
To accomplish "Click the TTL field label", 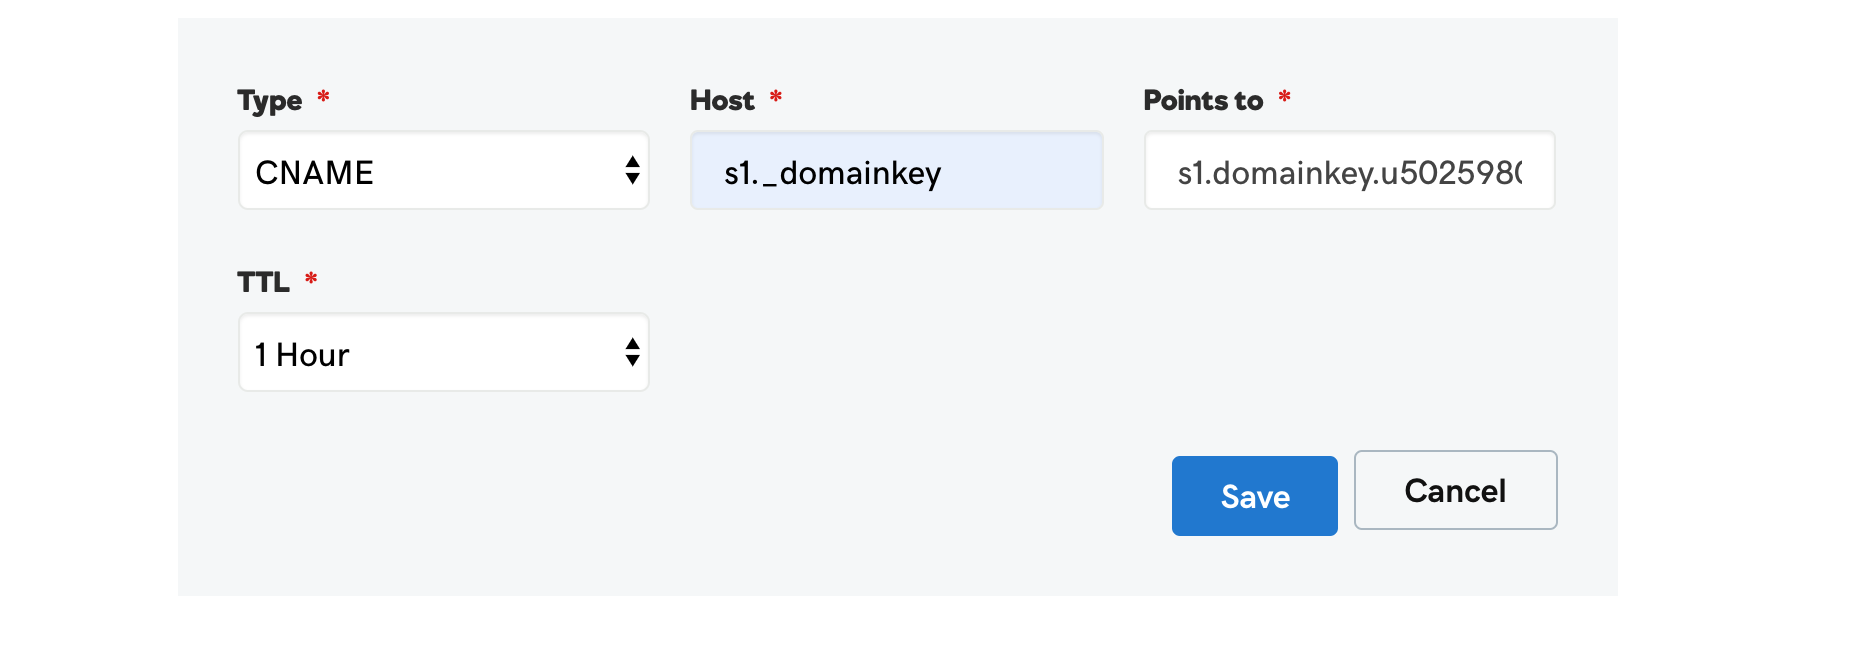I will click(x=263, y=282).
